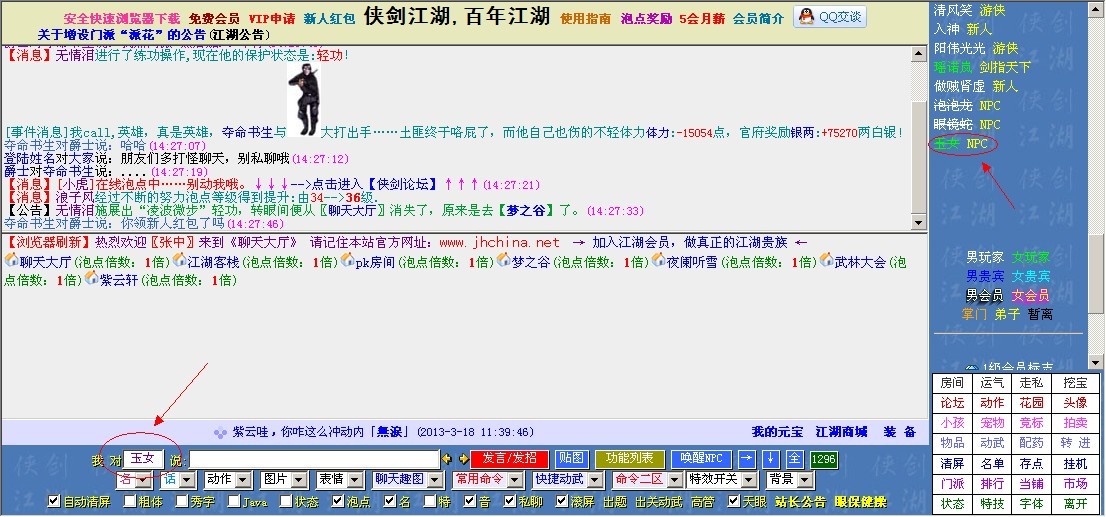Click the house icon beside 武林大会

pyautogui.click(x=827, y=260)
